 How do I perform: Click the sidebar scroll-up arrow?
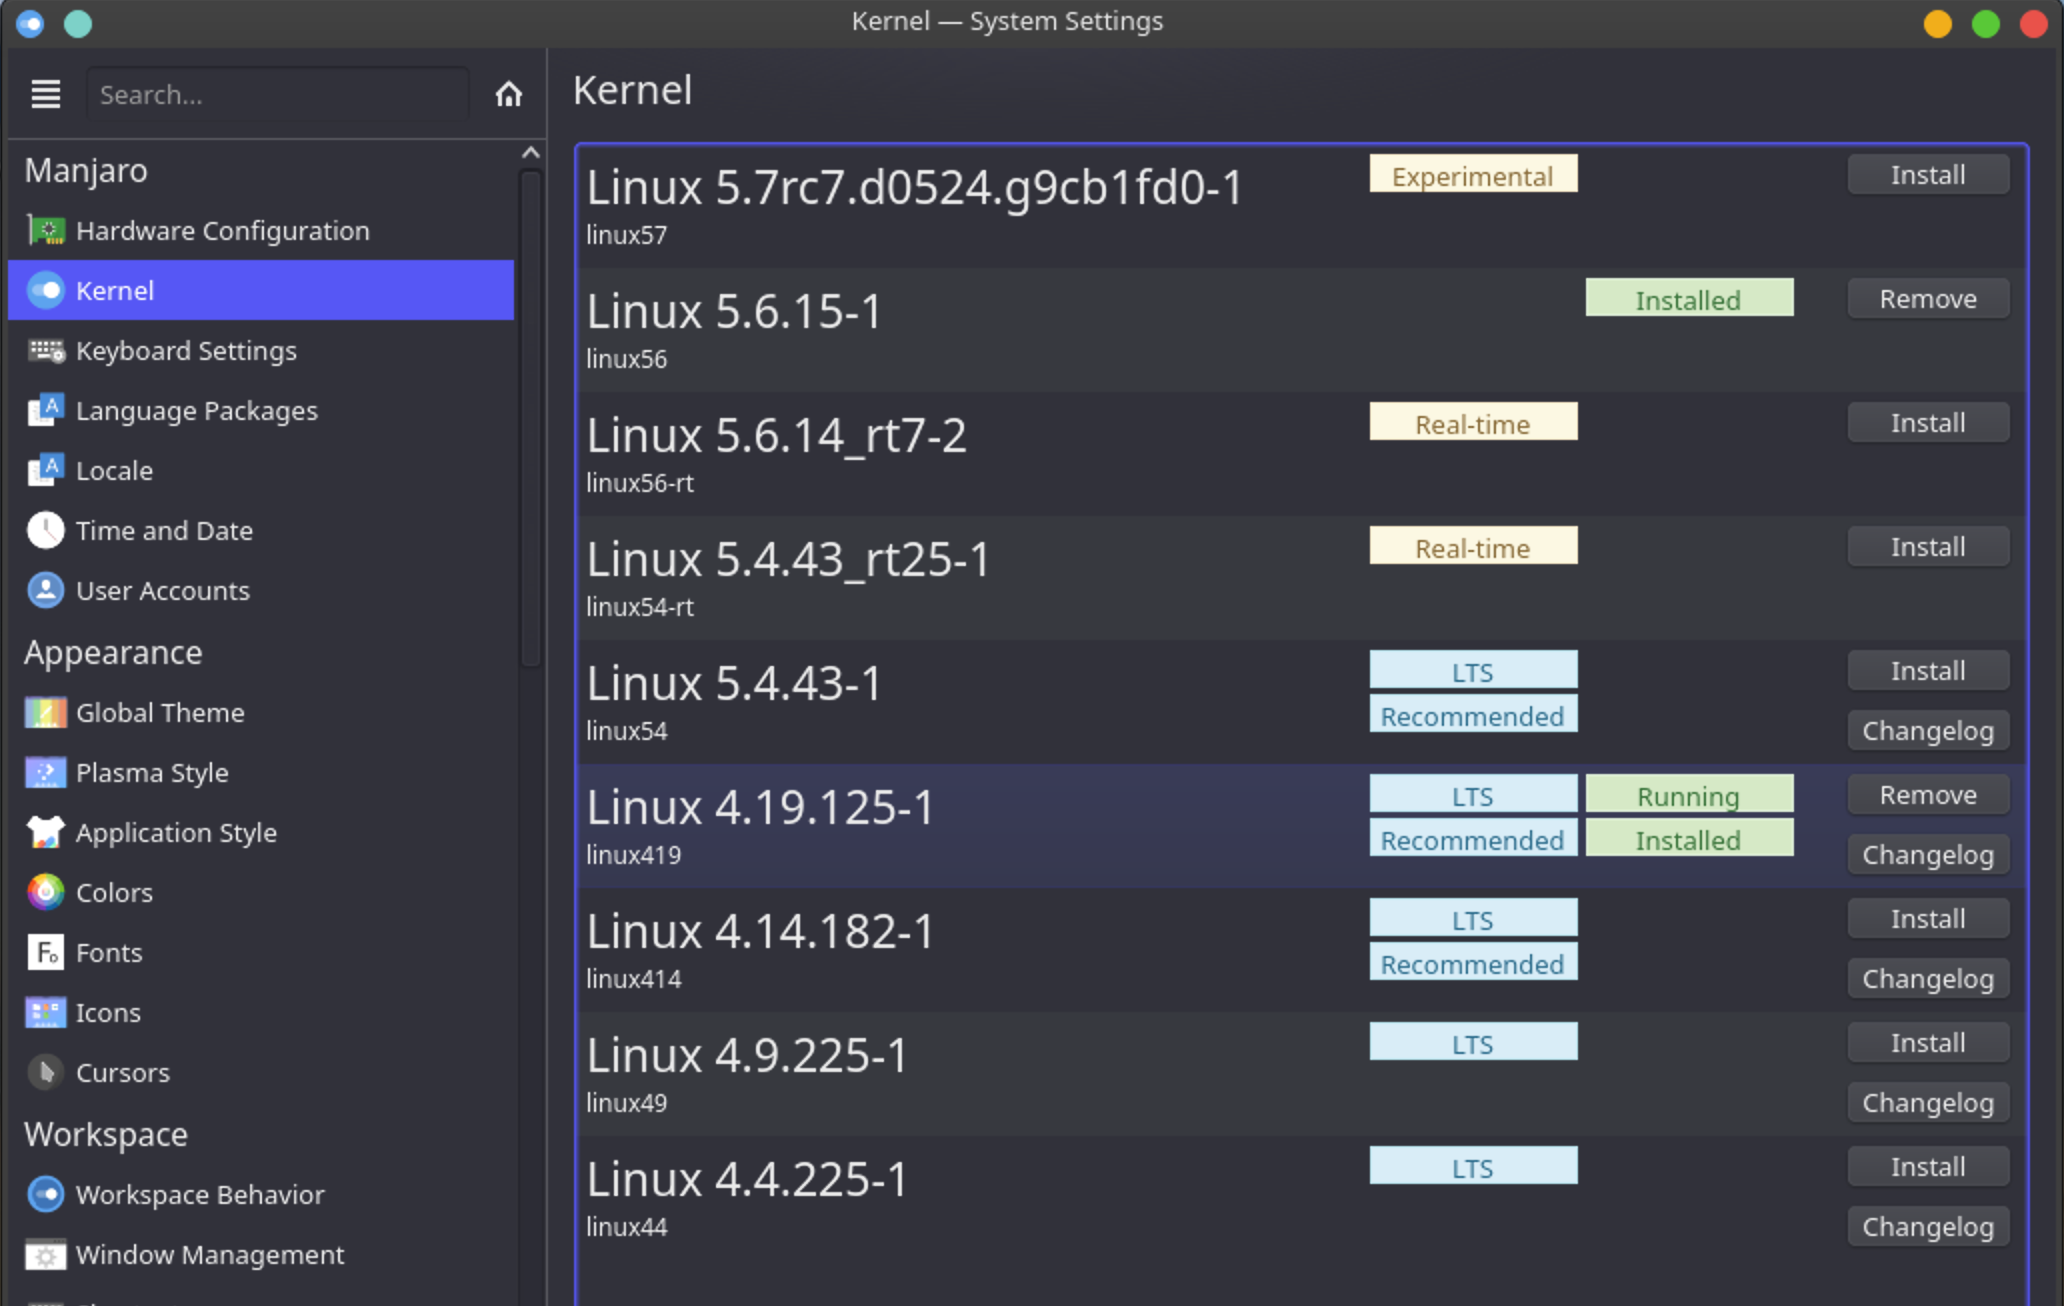[531, 153]
